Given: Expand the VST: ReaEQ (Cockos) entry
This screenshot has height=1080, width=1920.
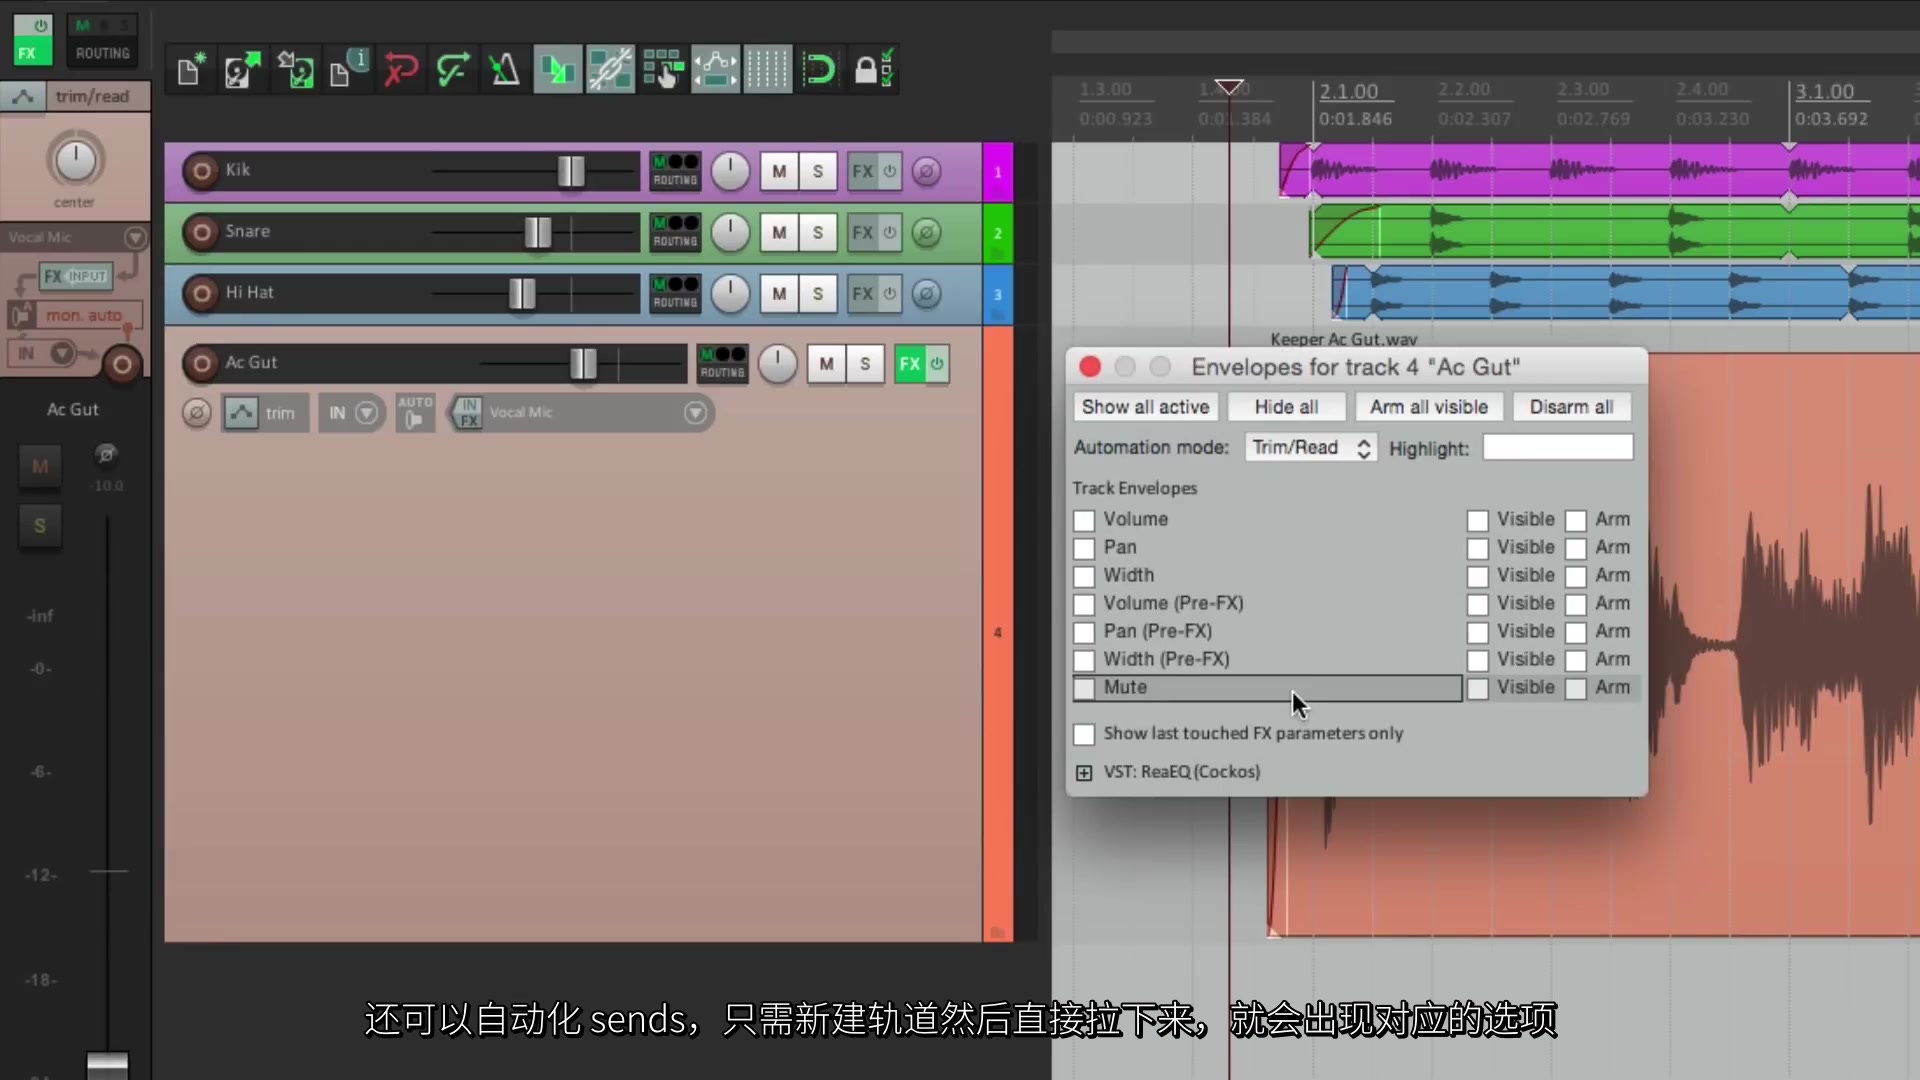Looking at the screenshot, I should tap(1084, 772).
